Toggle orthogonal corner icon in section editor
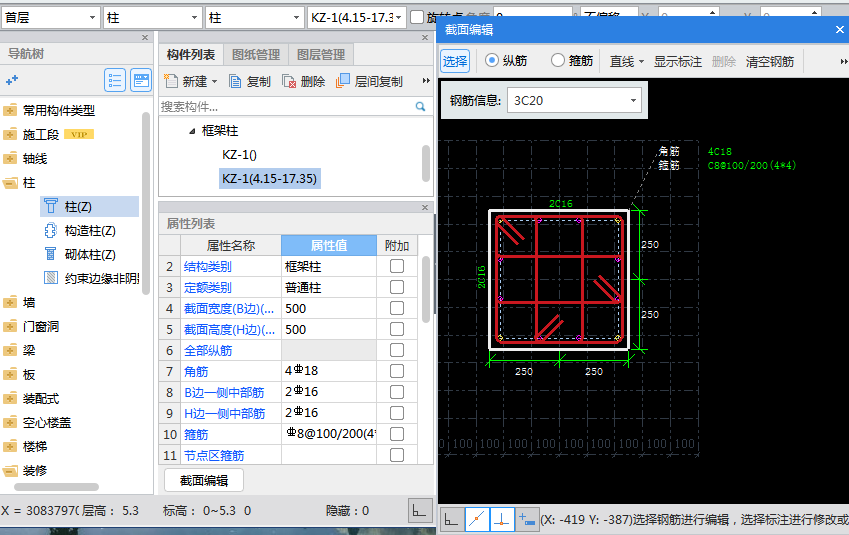 pos(451,520)
